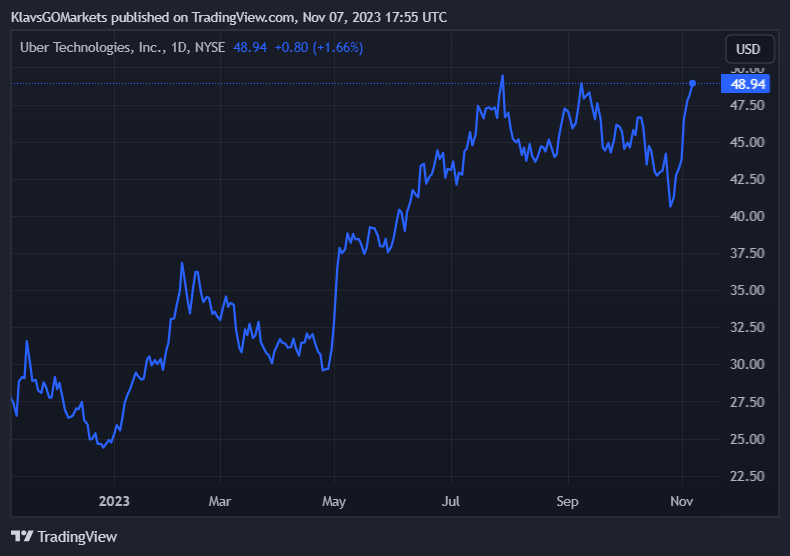Click the 48.94 current price label
Viewport: 790px width, 556px height.
[746, 84]
